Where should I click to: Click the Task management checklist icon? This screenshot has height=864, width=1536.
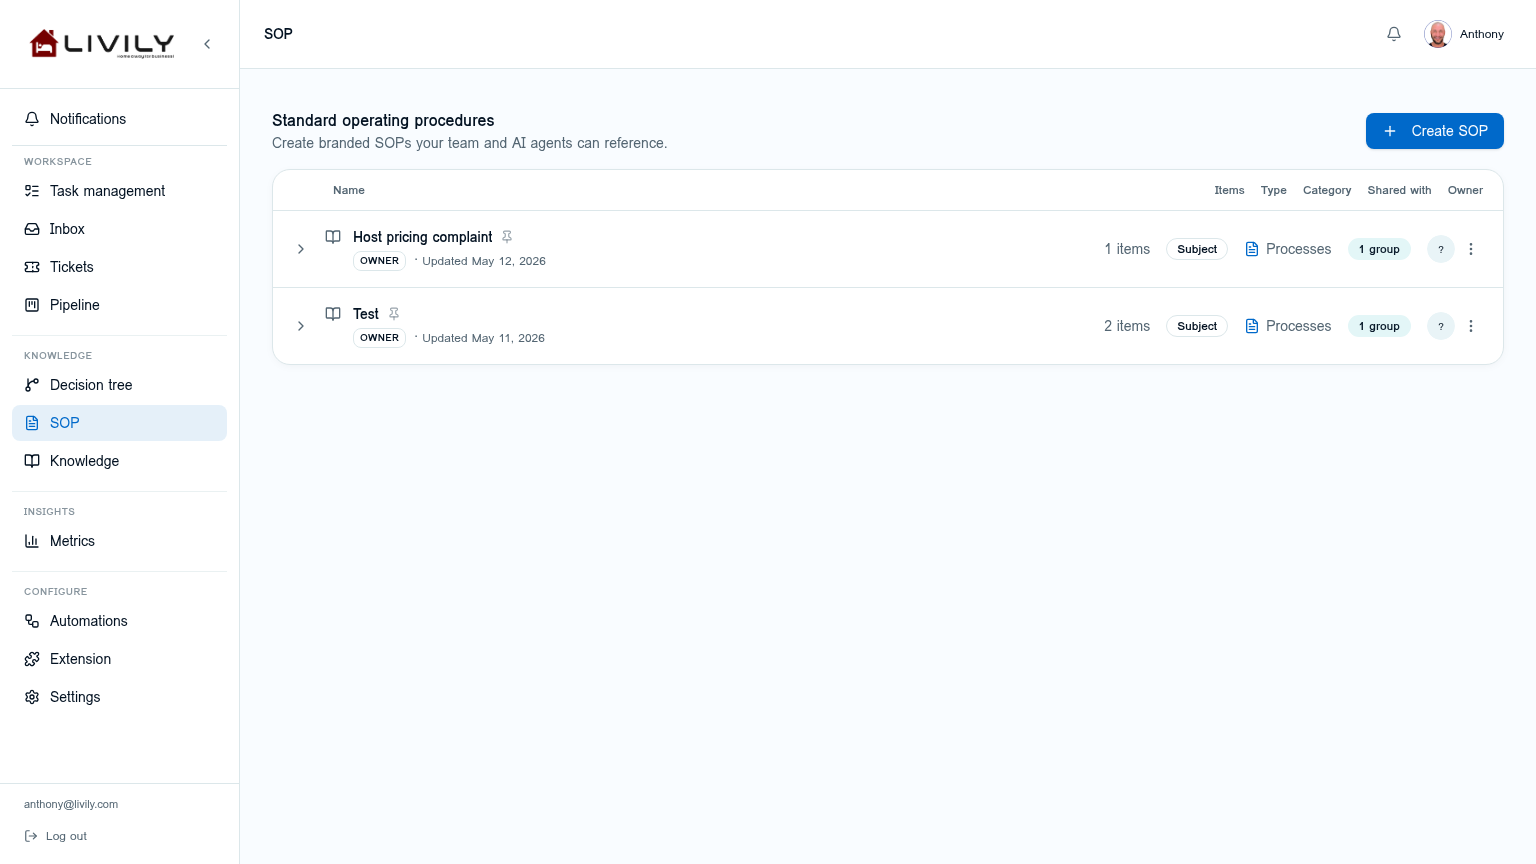tap(32, 191)
